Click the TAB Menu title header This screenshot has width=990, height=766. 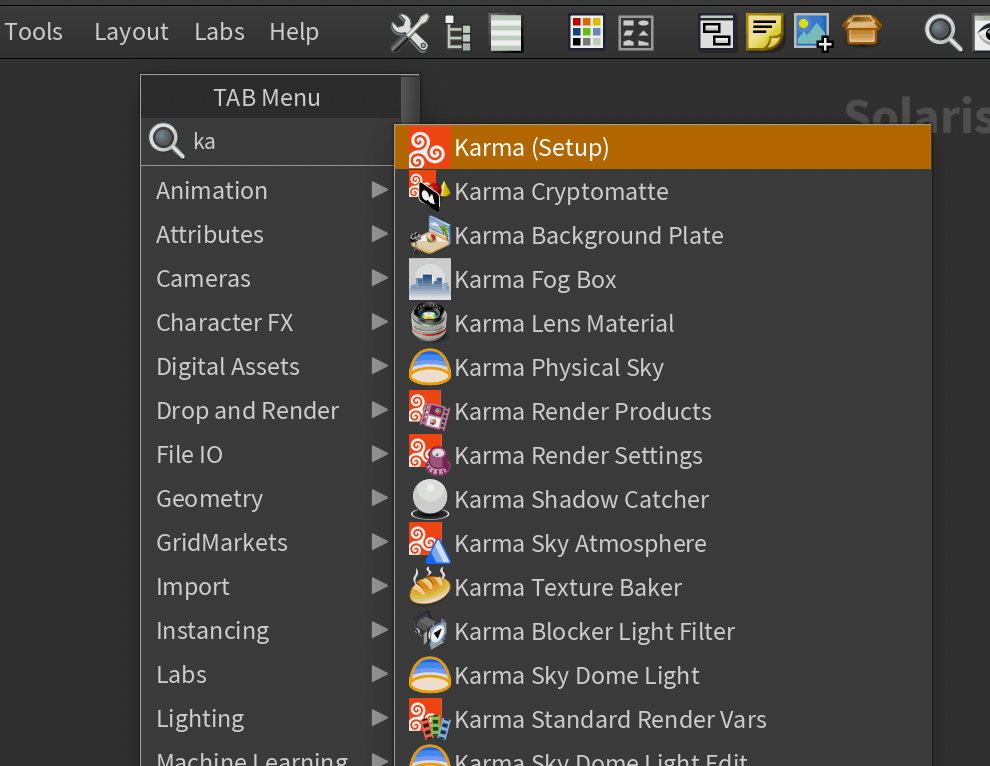point(266,98)
